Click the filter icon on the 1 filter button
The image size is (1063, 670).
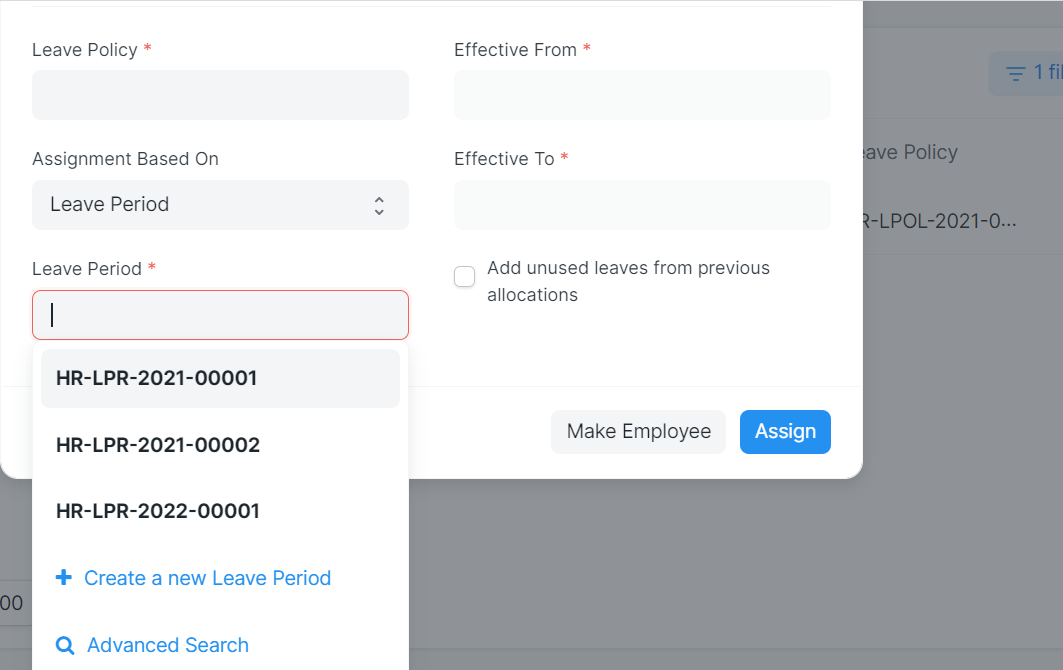(1017, 72)
